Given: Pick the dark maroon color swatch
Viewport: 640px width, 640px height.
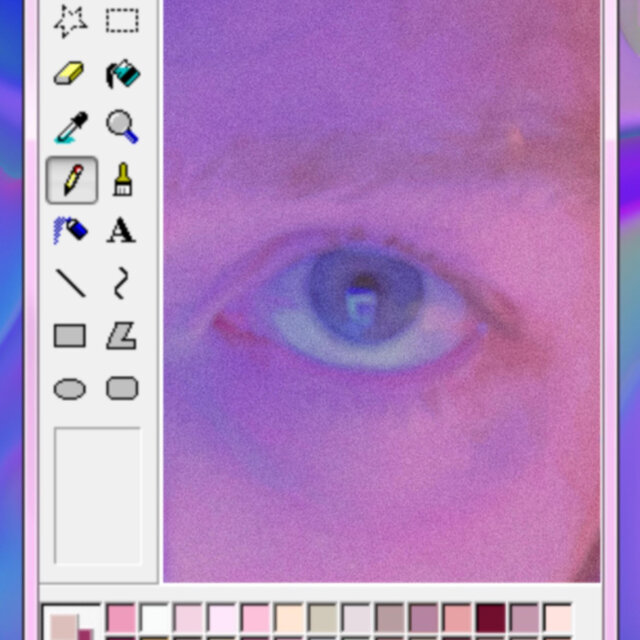Looking at the screenshot, I should click(490, 617).
